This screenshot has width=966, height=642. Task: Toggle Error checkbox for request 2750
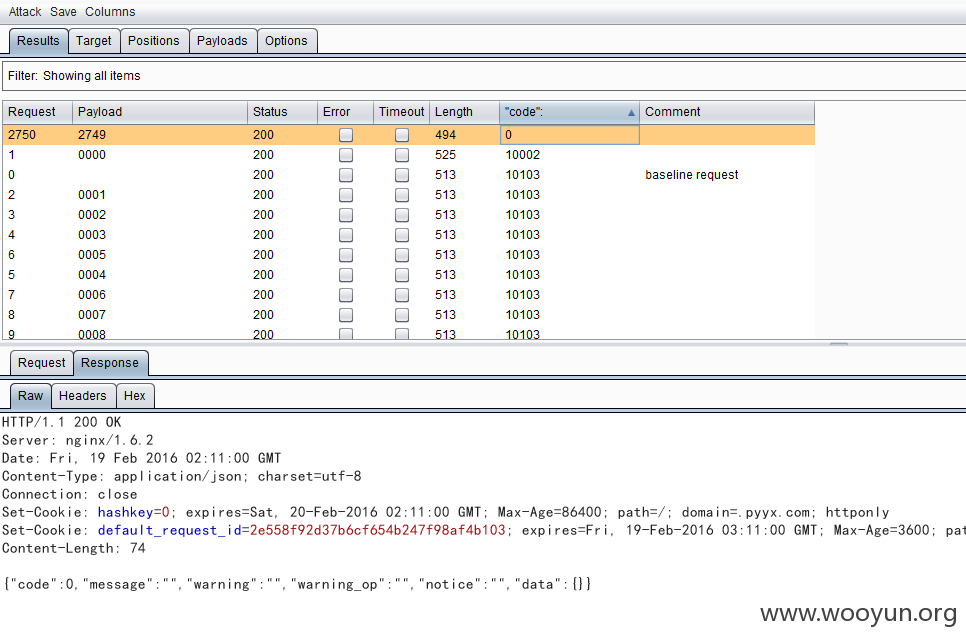(x=346, y=135)
